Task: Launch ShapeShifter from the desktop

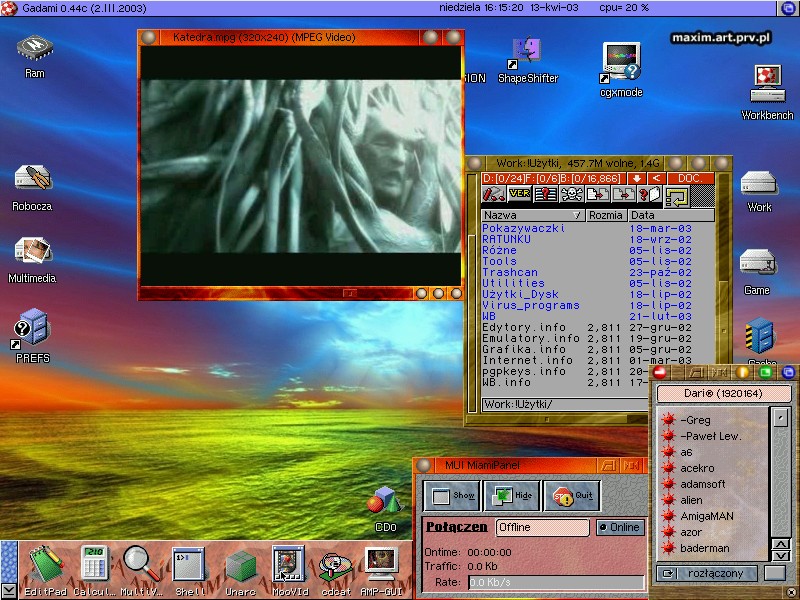Action: click(x=526, y=52)
